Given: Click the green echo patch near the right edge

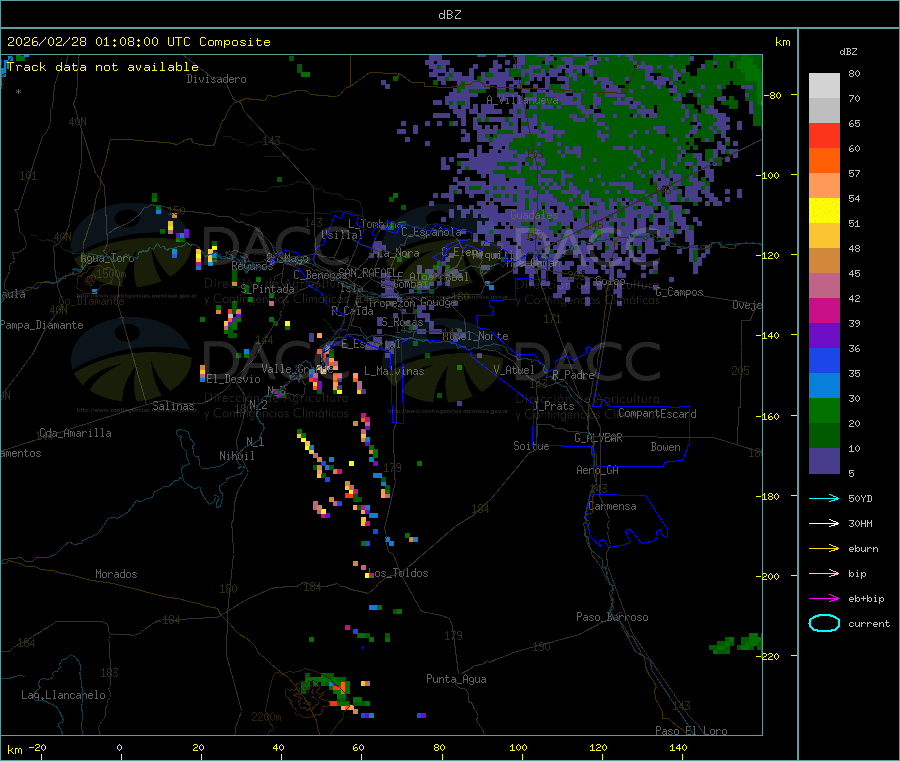Looking at the screenshot, I should tap(736, 643).
